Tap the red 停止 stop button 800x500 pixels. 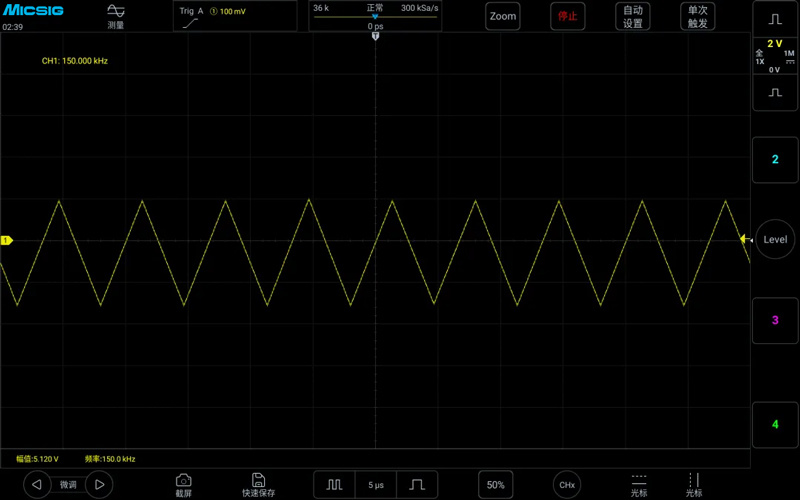567,16
